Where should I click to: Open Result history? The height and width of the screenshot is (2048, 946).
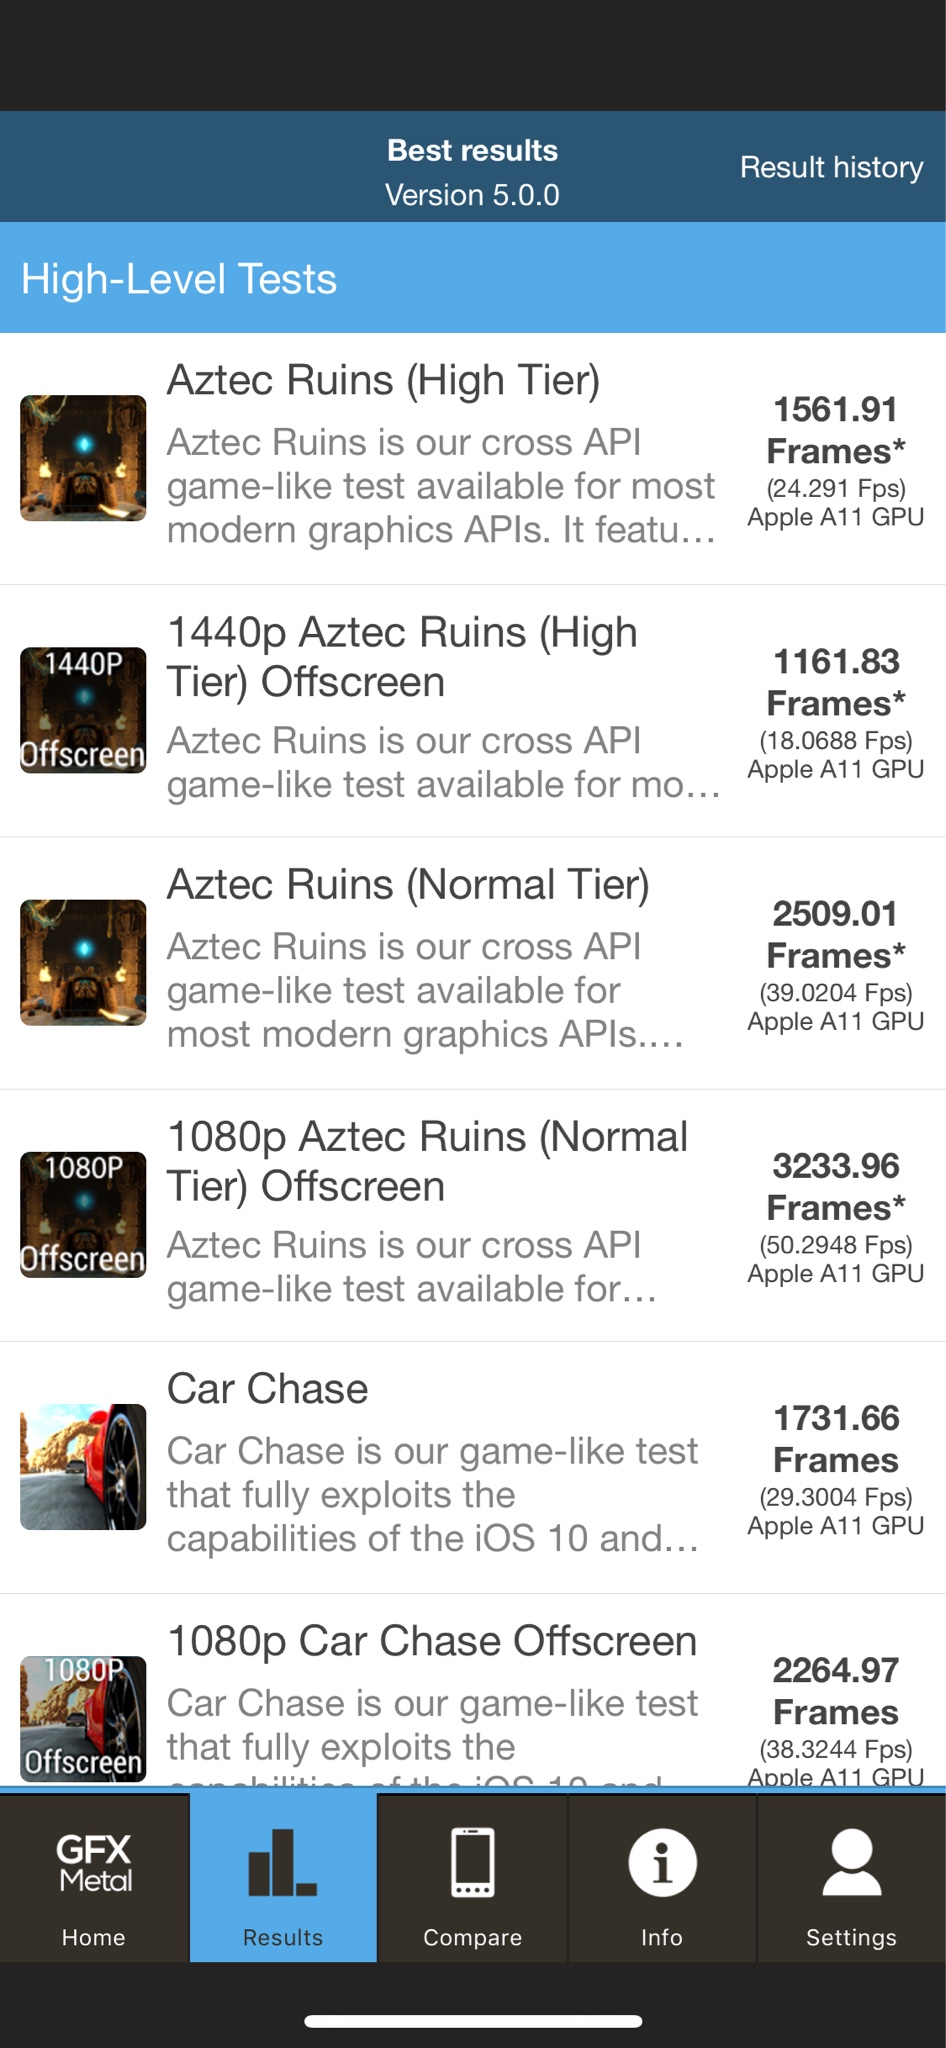pos(831,167)
